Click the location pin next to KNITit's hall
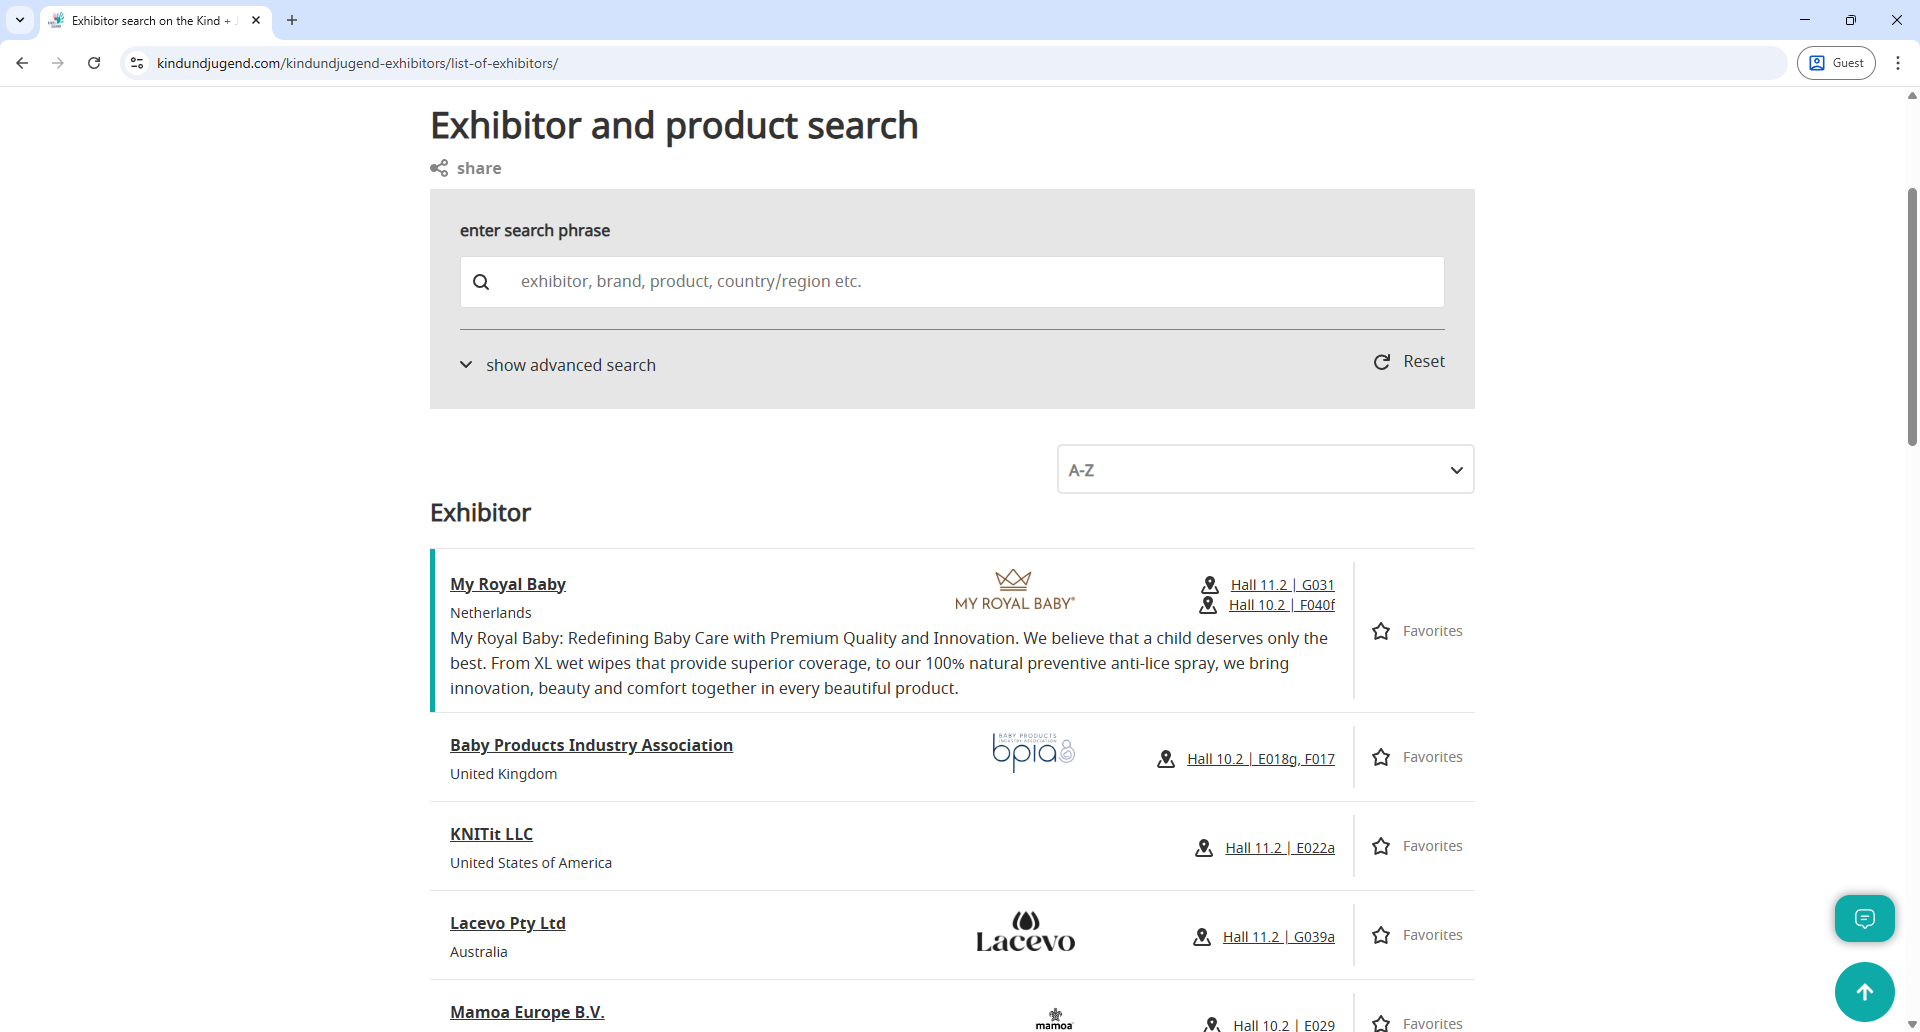Screen dimensions: 1920x1032 coord(1203,848)
